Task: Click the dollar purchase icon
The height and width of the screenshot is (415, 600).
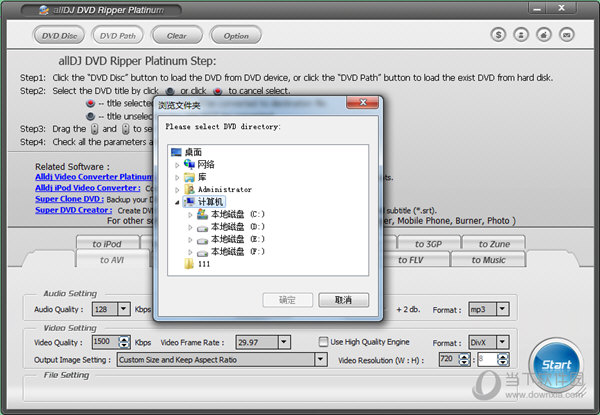Action: [x=498, y=35]
